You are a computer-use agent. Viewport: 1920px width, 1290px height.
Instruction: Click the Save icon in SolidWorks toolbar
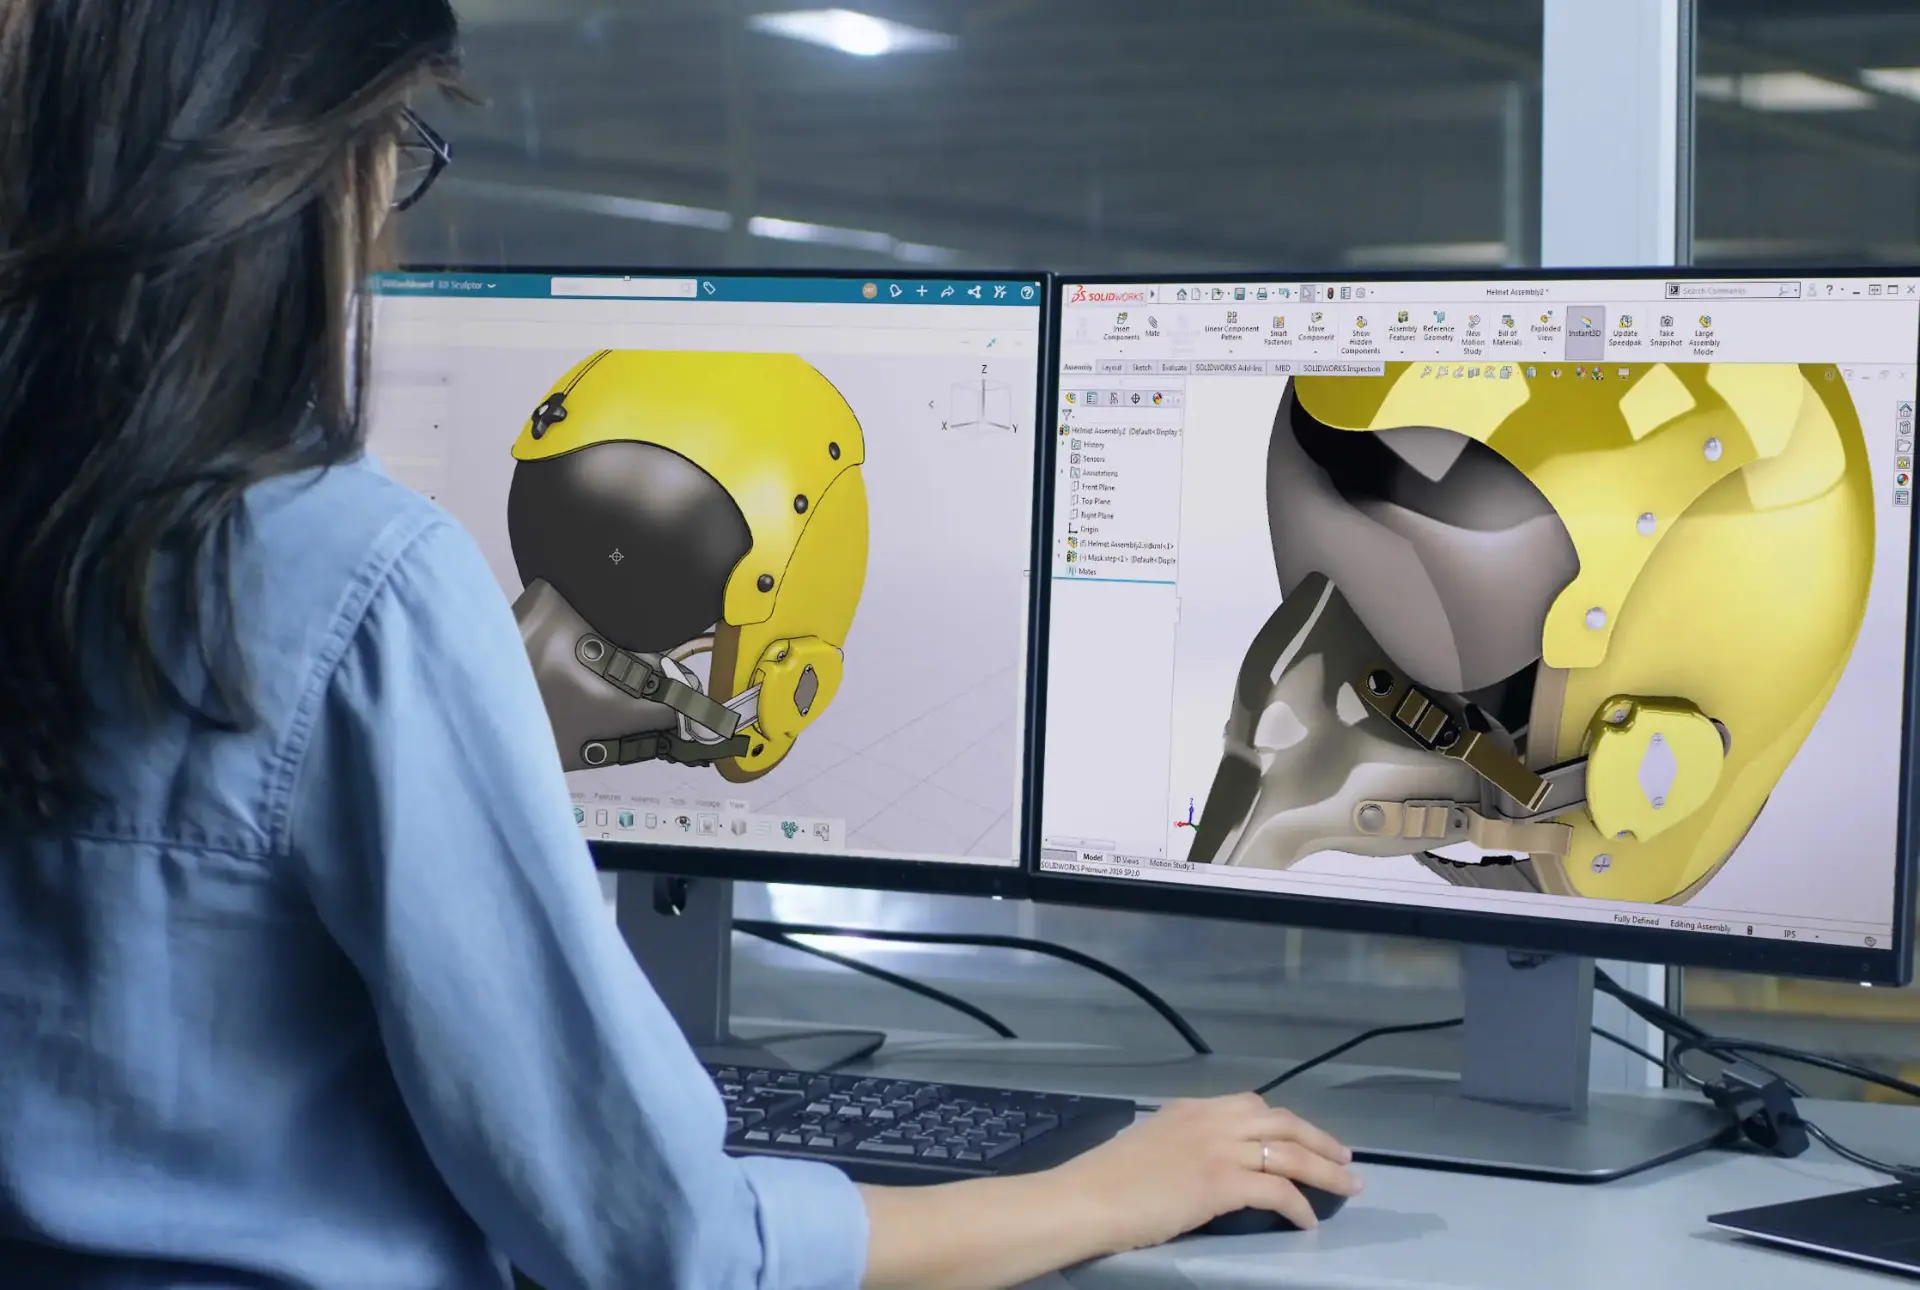(1239, 291)
